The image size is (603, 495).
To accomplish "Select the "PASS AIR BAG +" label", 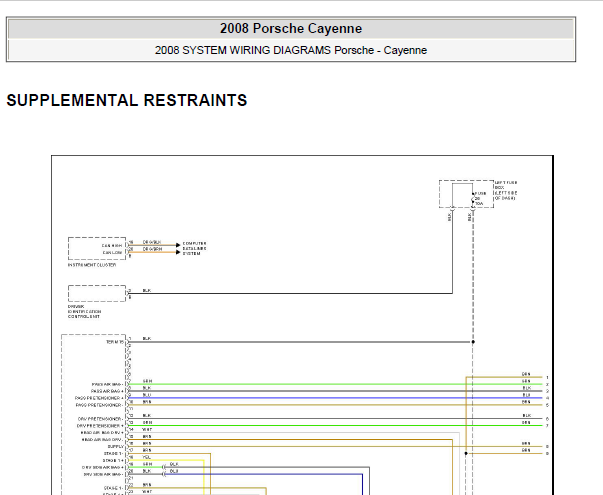I will [x=107, y=391].
